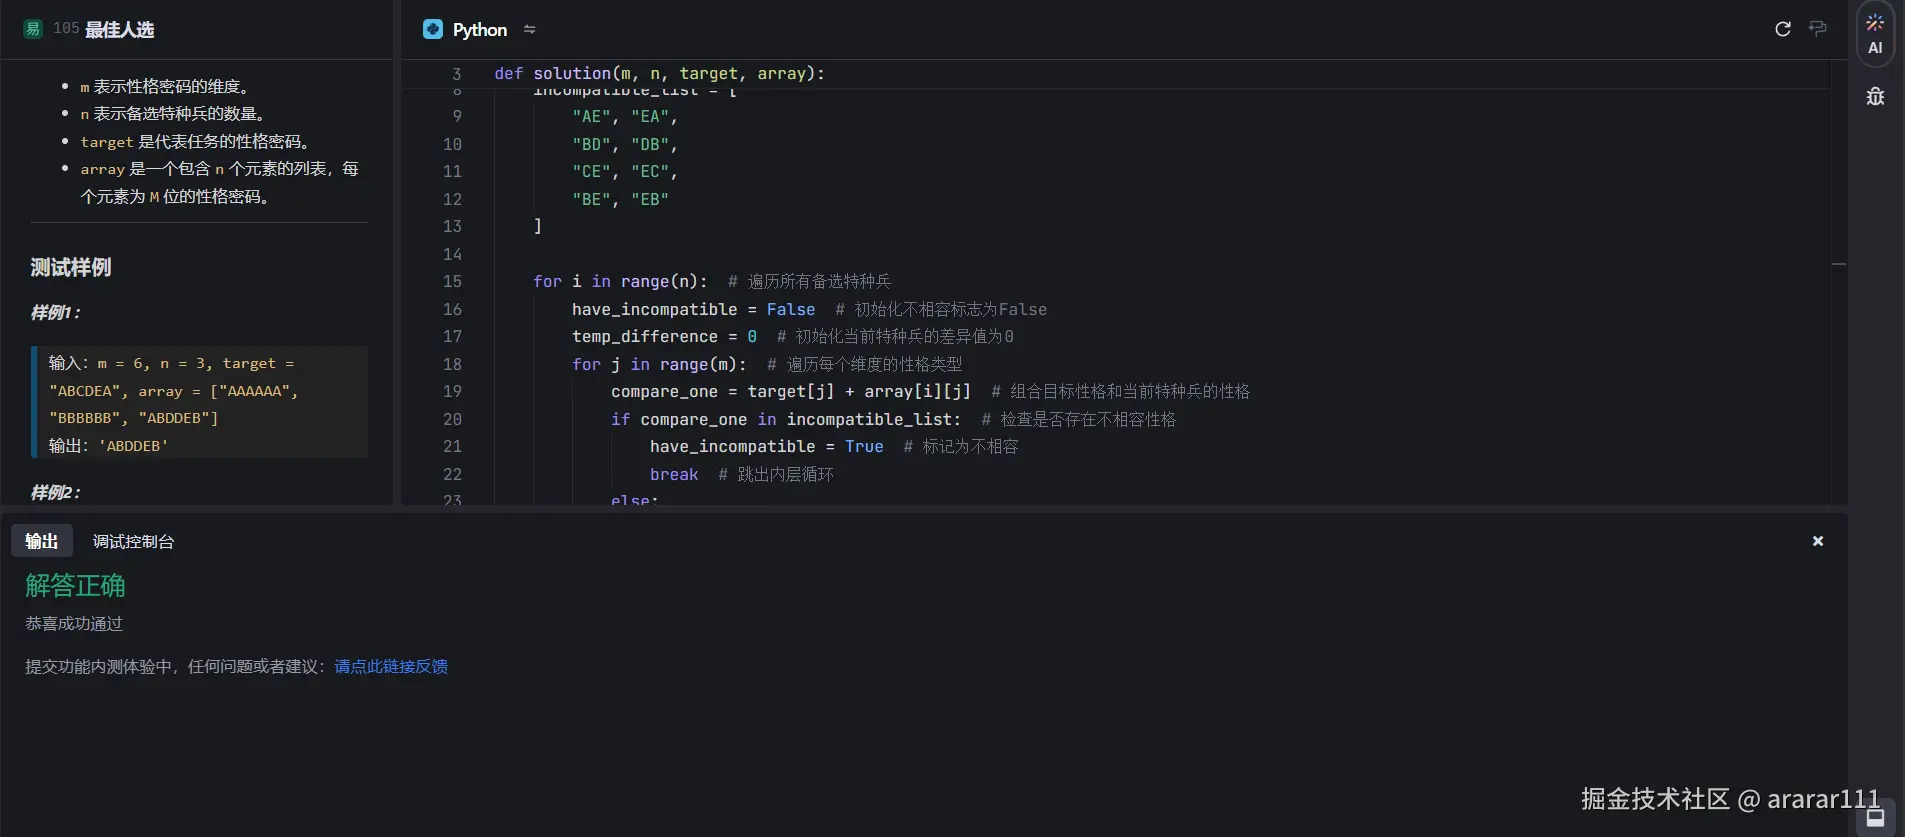1905x837 pixels.
Task: Click the Python language name label
Action: pyautogui.click(x=480, y=30)
